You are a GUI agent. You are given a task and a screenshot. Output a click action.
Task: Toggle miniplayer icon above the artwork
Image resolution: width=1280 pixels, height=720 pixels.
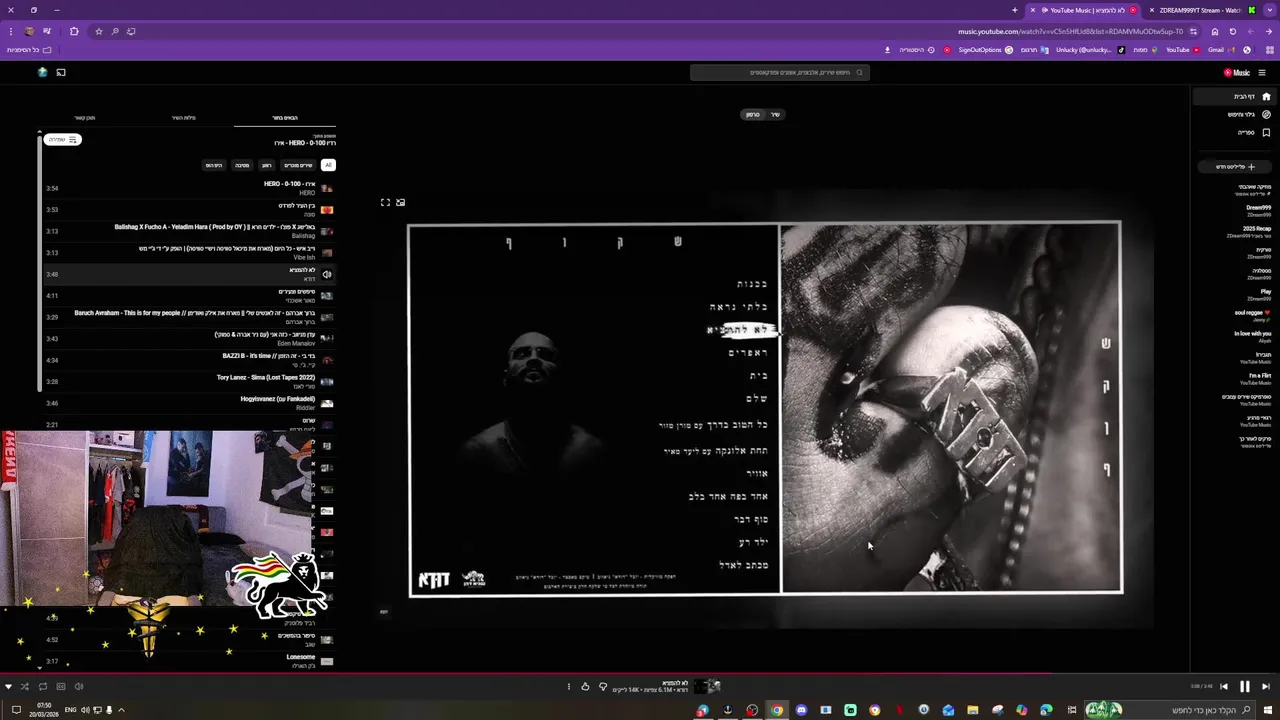(x=401, y=202)
